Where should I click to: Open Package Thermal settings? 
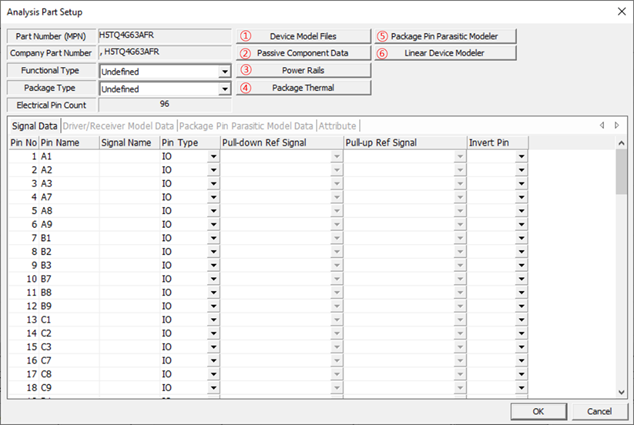pyautogui.click(x=303, y=88)
